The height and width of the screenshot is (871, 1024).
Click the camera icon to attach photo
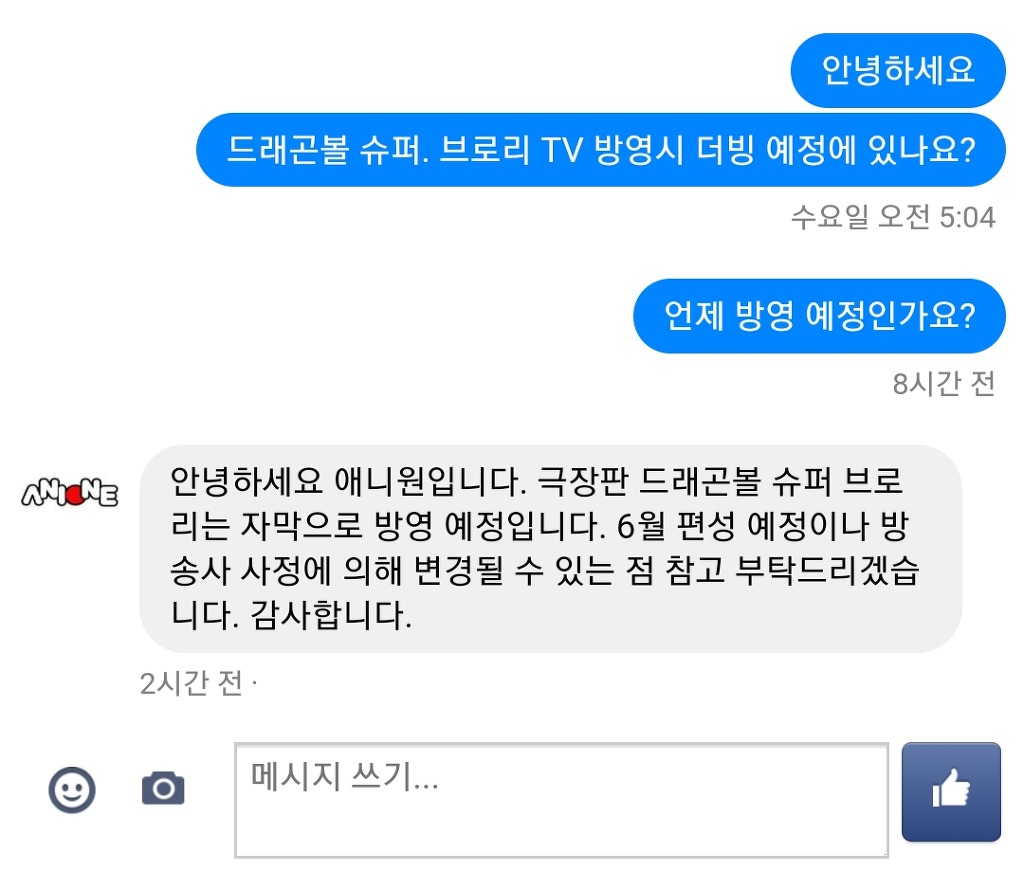click(163, 789)
